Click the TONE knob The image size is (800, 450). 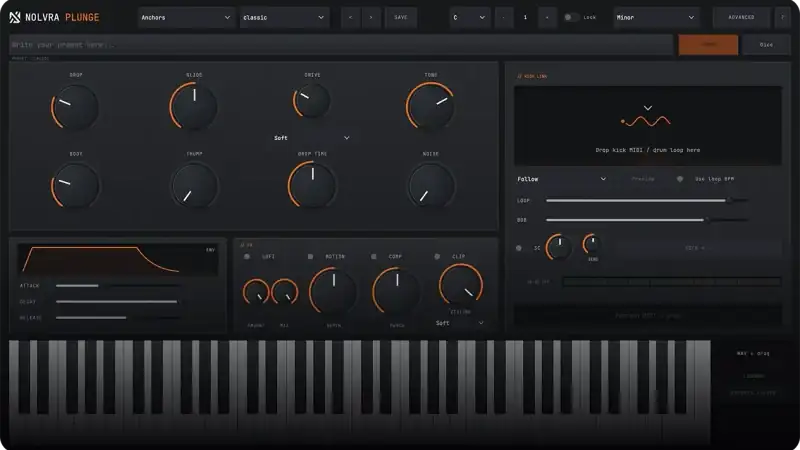pyautogui.click(x=431, y=106)
